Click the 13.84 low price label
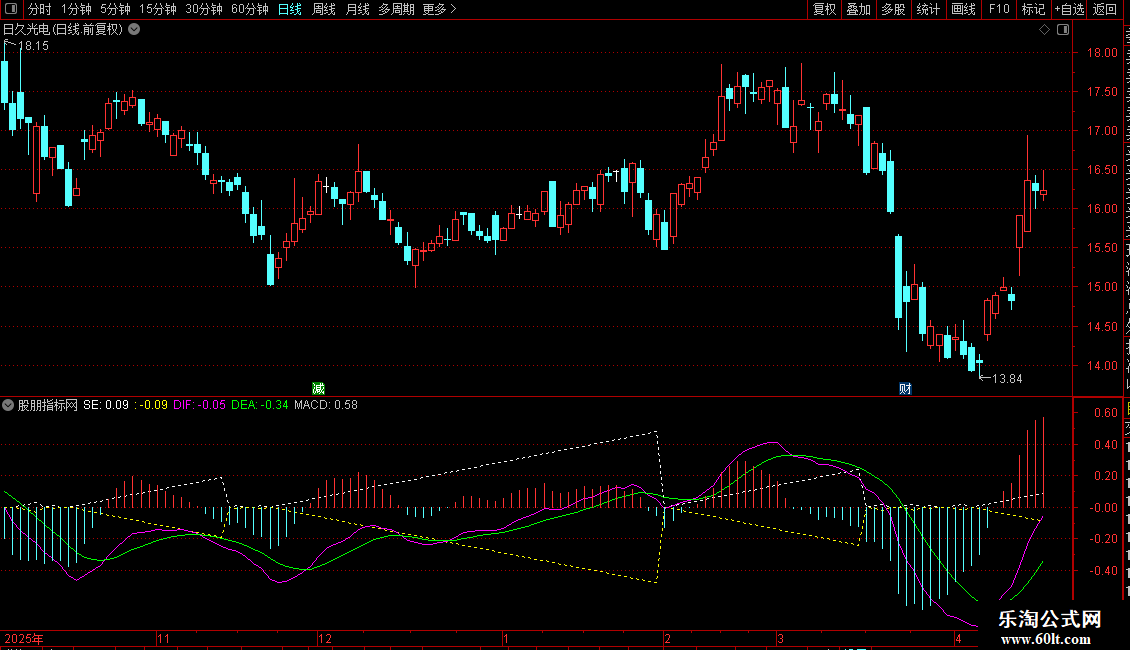Screen dimensions: 1130x650 [1007, 378]
